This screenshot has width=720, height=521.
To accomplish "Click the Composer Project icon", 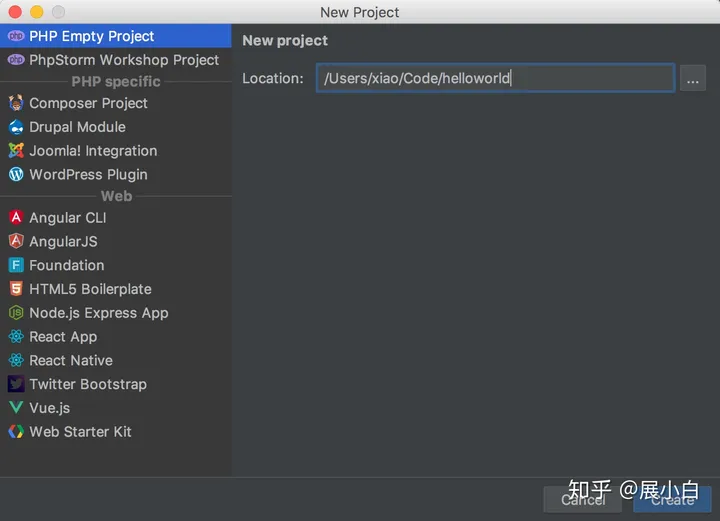I will pos(16,103).
